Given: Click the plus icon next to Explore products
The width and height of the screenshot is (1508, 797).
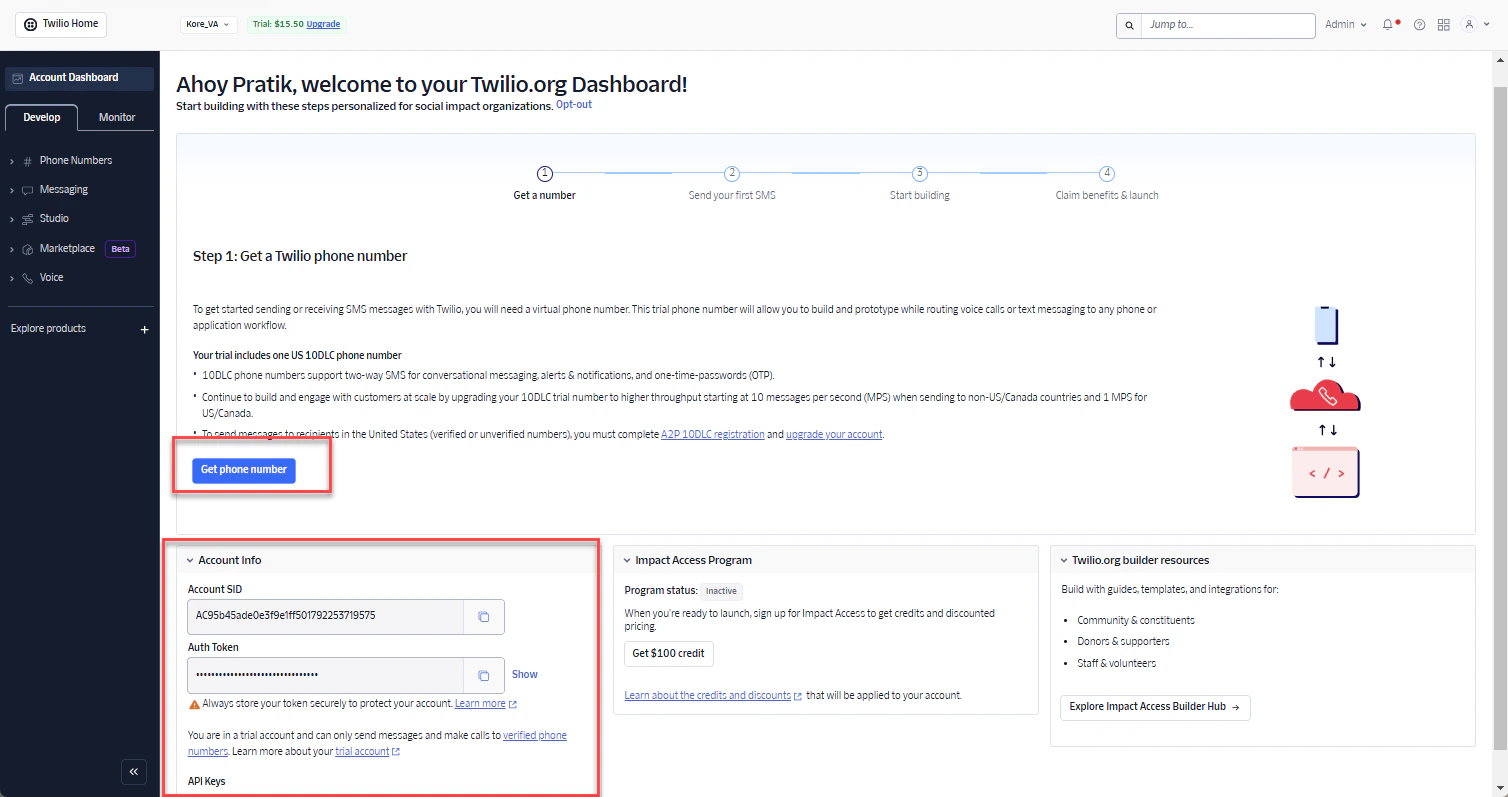Looking at the screenshot, I should click(x=144, y=329).
